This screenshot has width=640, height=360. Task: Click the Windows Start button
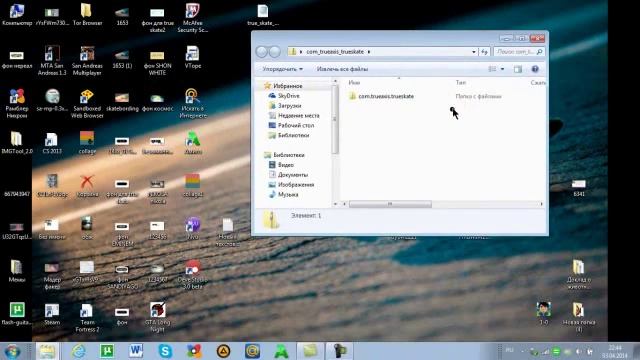click(13, 351)
